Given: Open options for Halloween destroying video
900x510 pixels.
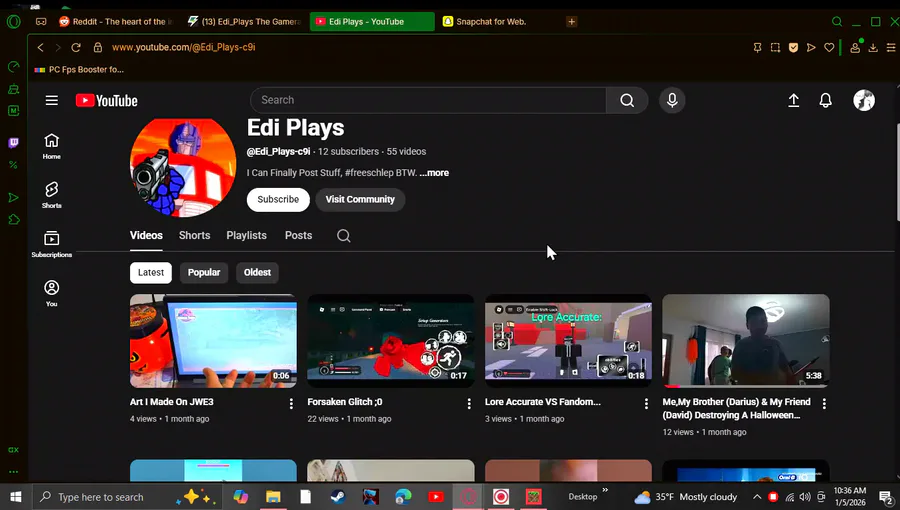Looking at the screenshot, I should pos(824,404).
